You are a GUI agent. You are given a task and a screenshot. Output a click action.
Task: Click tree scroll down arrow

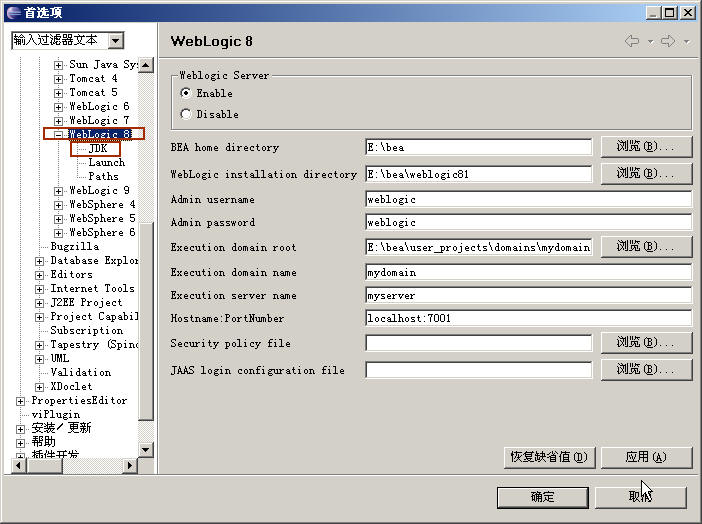146,450
